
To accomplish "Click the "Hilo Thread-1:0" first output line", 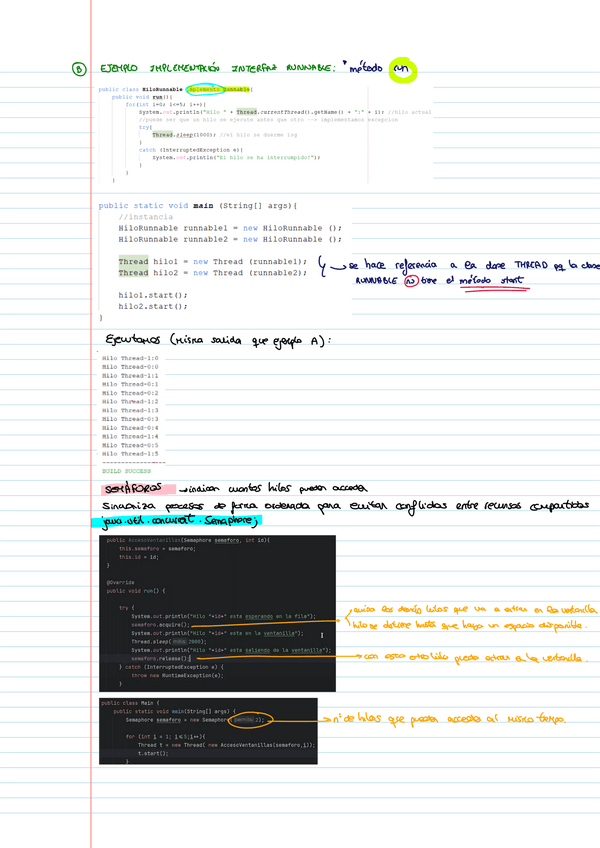I will (x=130, y=359).
